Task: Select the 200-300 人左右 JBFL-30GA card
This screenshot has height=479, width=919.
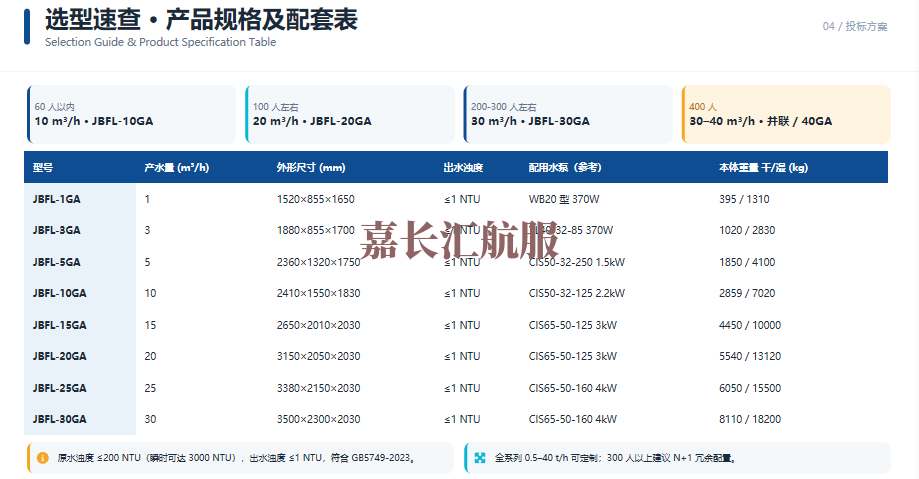Action: pyautogui.click(x=568, y=114)
